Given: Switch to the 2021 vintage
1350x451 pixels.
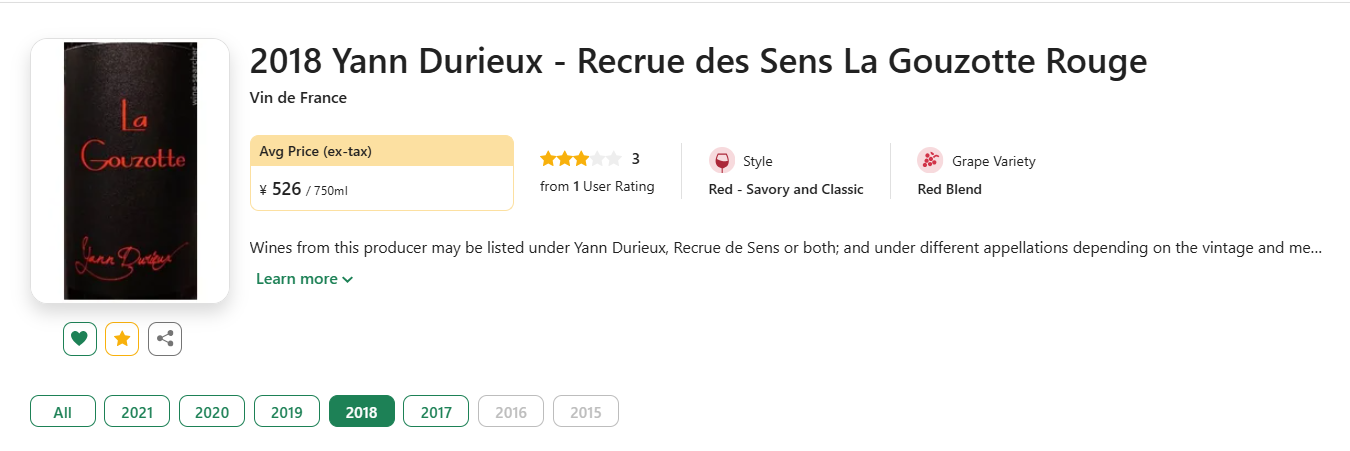Looking at the screenshot, I should (x=137, y=412).
